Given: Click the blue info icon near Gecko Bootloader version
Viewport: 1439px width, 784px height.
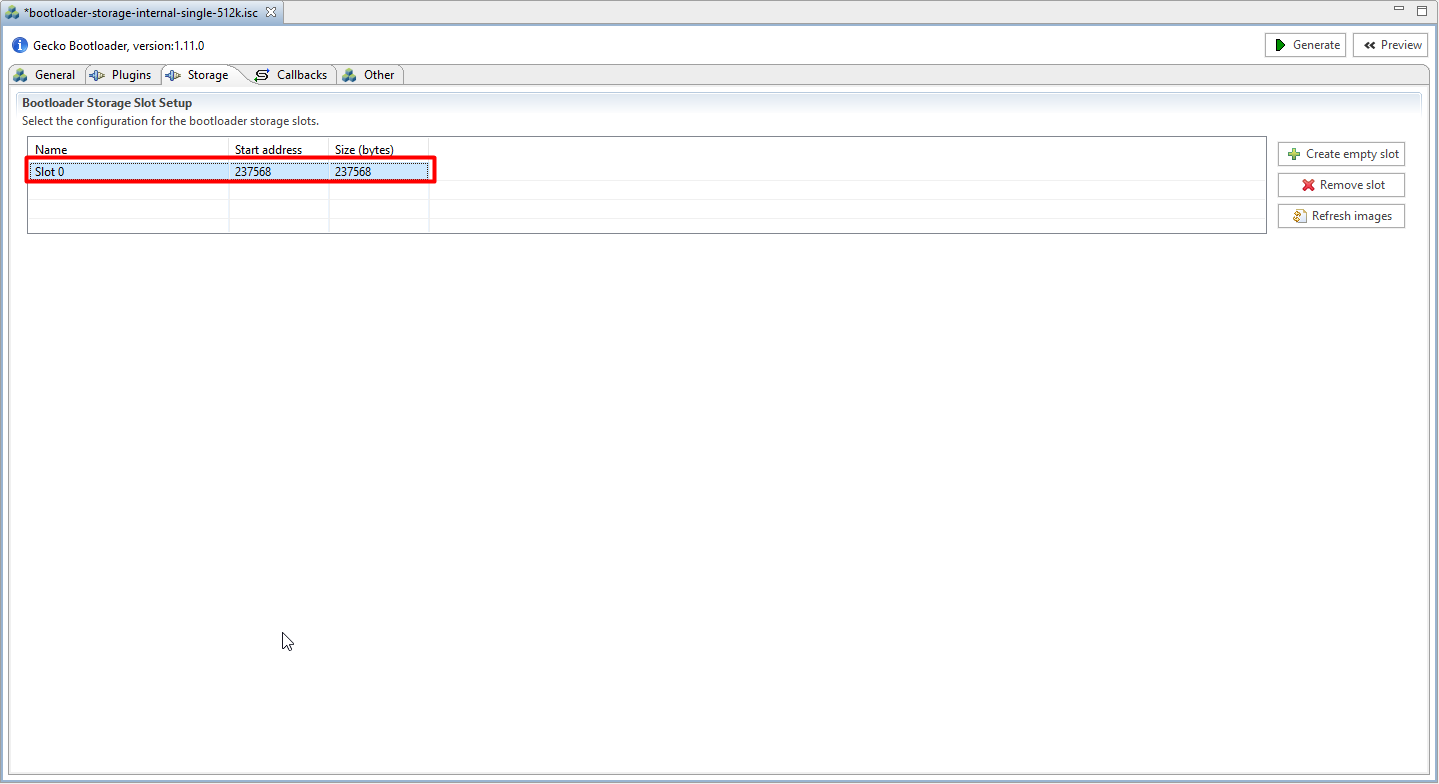Looking at the screenshot, I should [19, 45].
